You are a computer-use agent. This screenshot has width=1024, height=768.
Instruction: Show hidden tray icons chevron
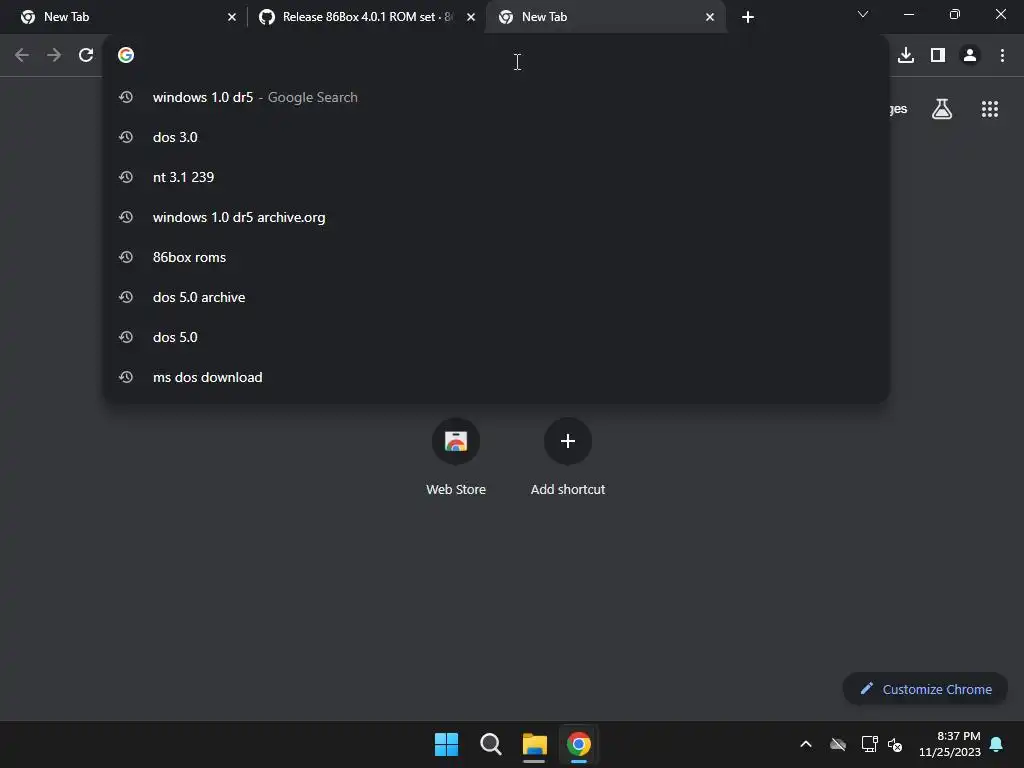click(x=806, y=744)
